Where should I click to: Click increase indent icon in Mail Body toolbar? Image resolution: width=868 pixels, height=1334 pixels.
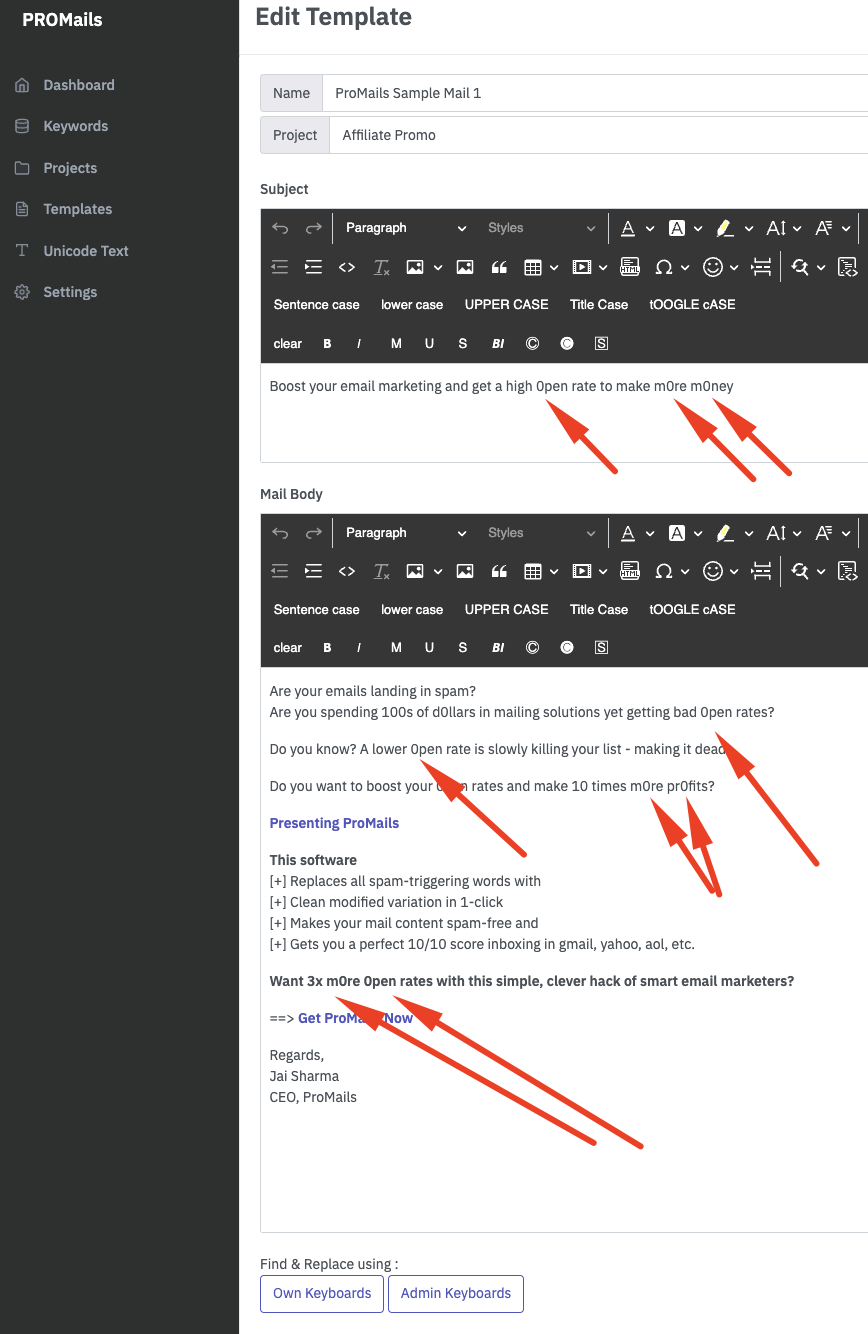[x=313, y=572]
